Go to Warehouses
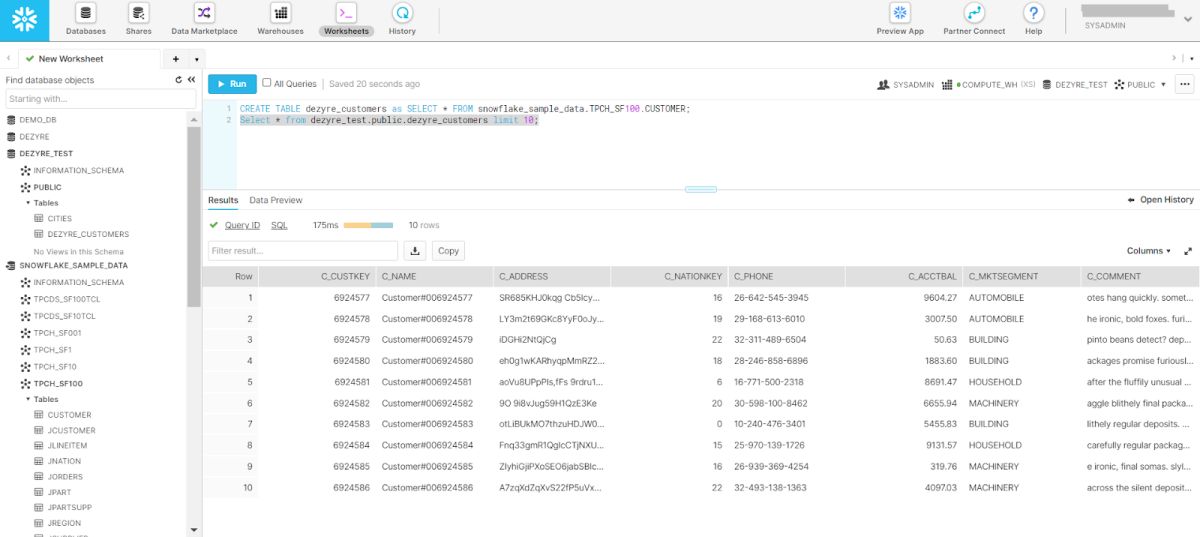The height and width of the screenshot is (537, 1200). [x=280, y=19]
